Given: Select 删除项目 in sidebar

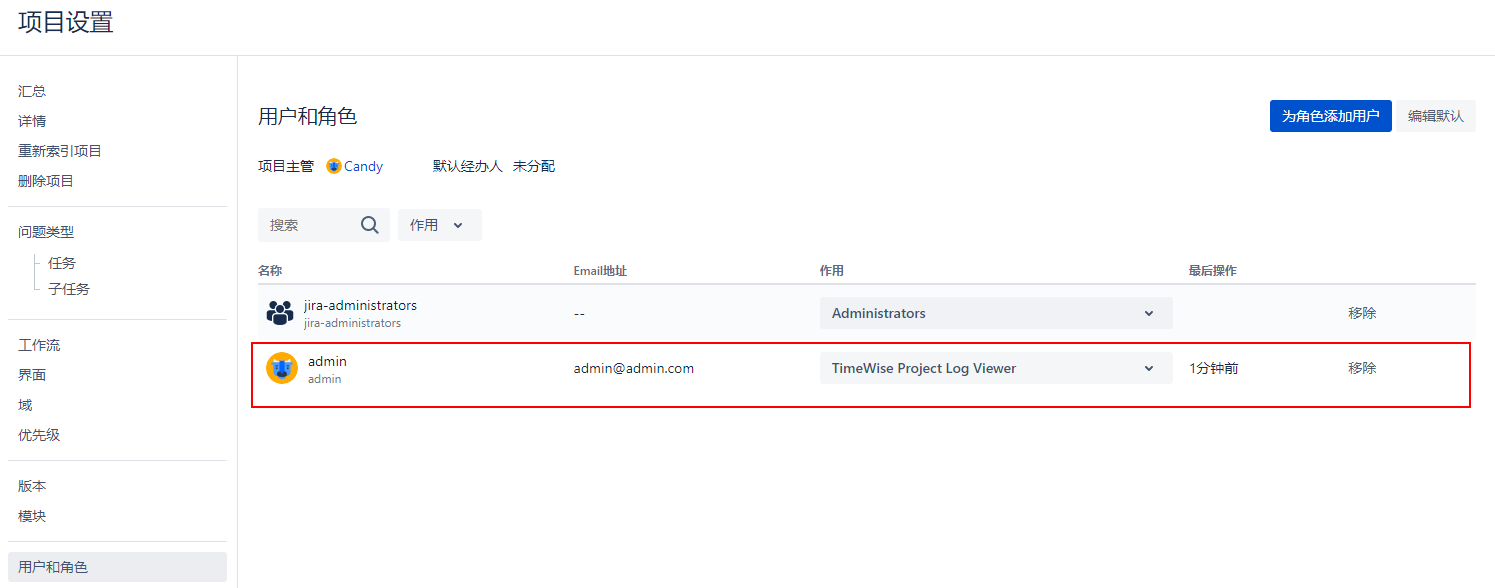Looking at the screenshot, I should pos(46,181).
